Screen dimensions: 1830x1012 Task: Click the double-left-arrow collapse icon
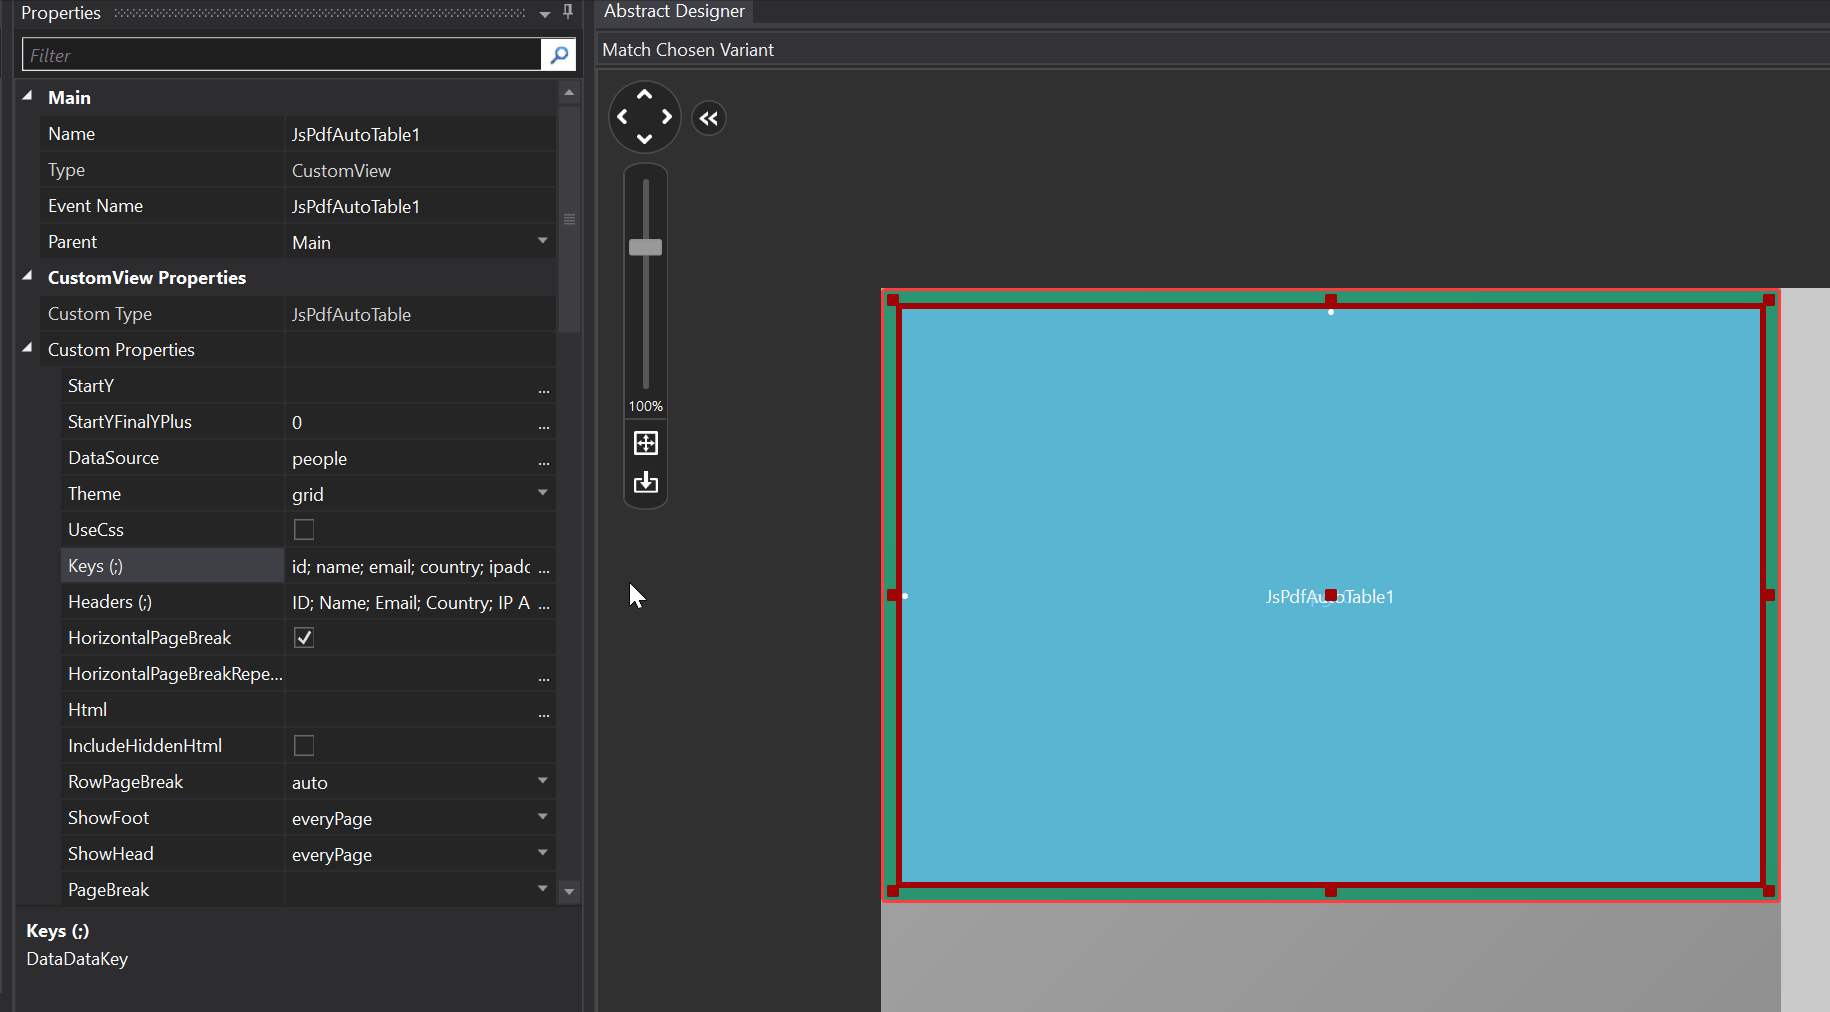[709, 119]
